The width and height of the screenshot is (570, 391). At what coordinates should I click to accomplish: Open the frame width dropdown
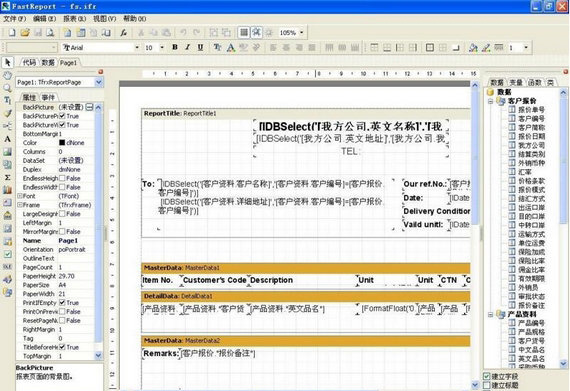click(x=526, y=47)
